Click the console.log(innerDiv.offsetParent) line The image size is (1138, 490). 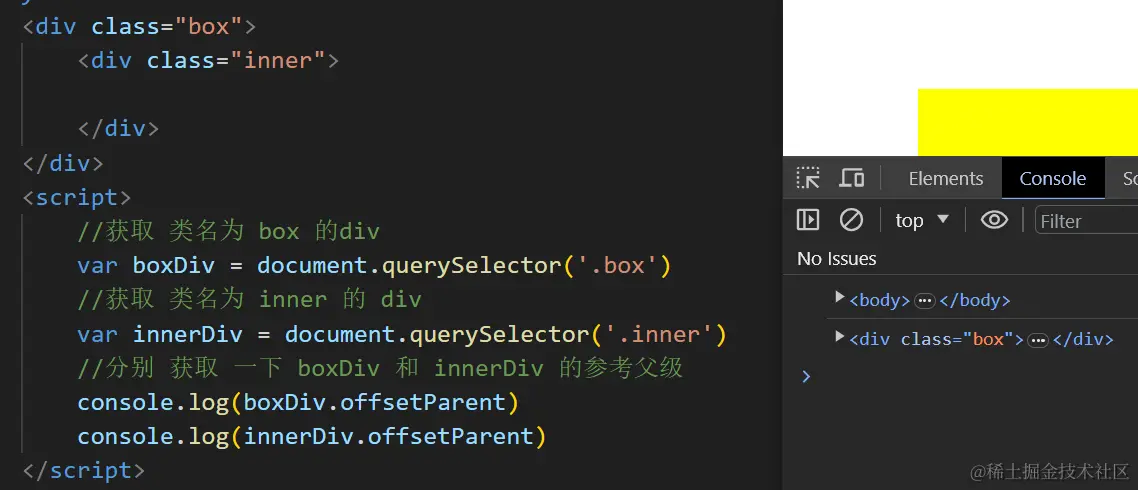311,436
